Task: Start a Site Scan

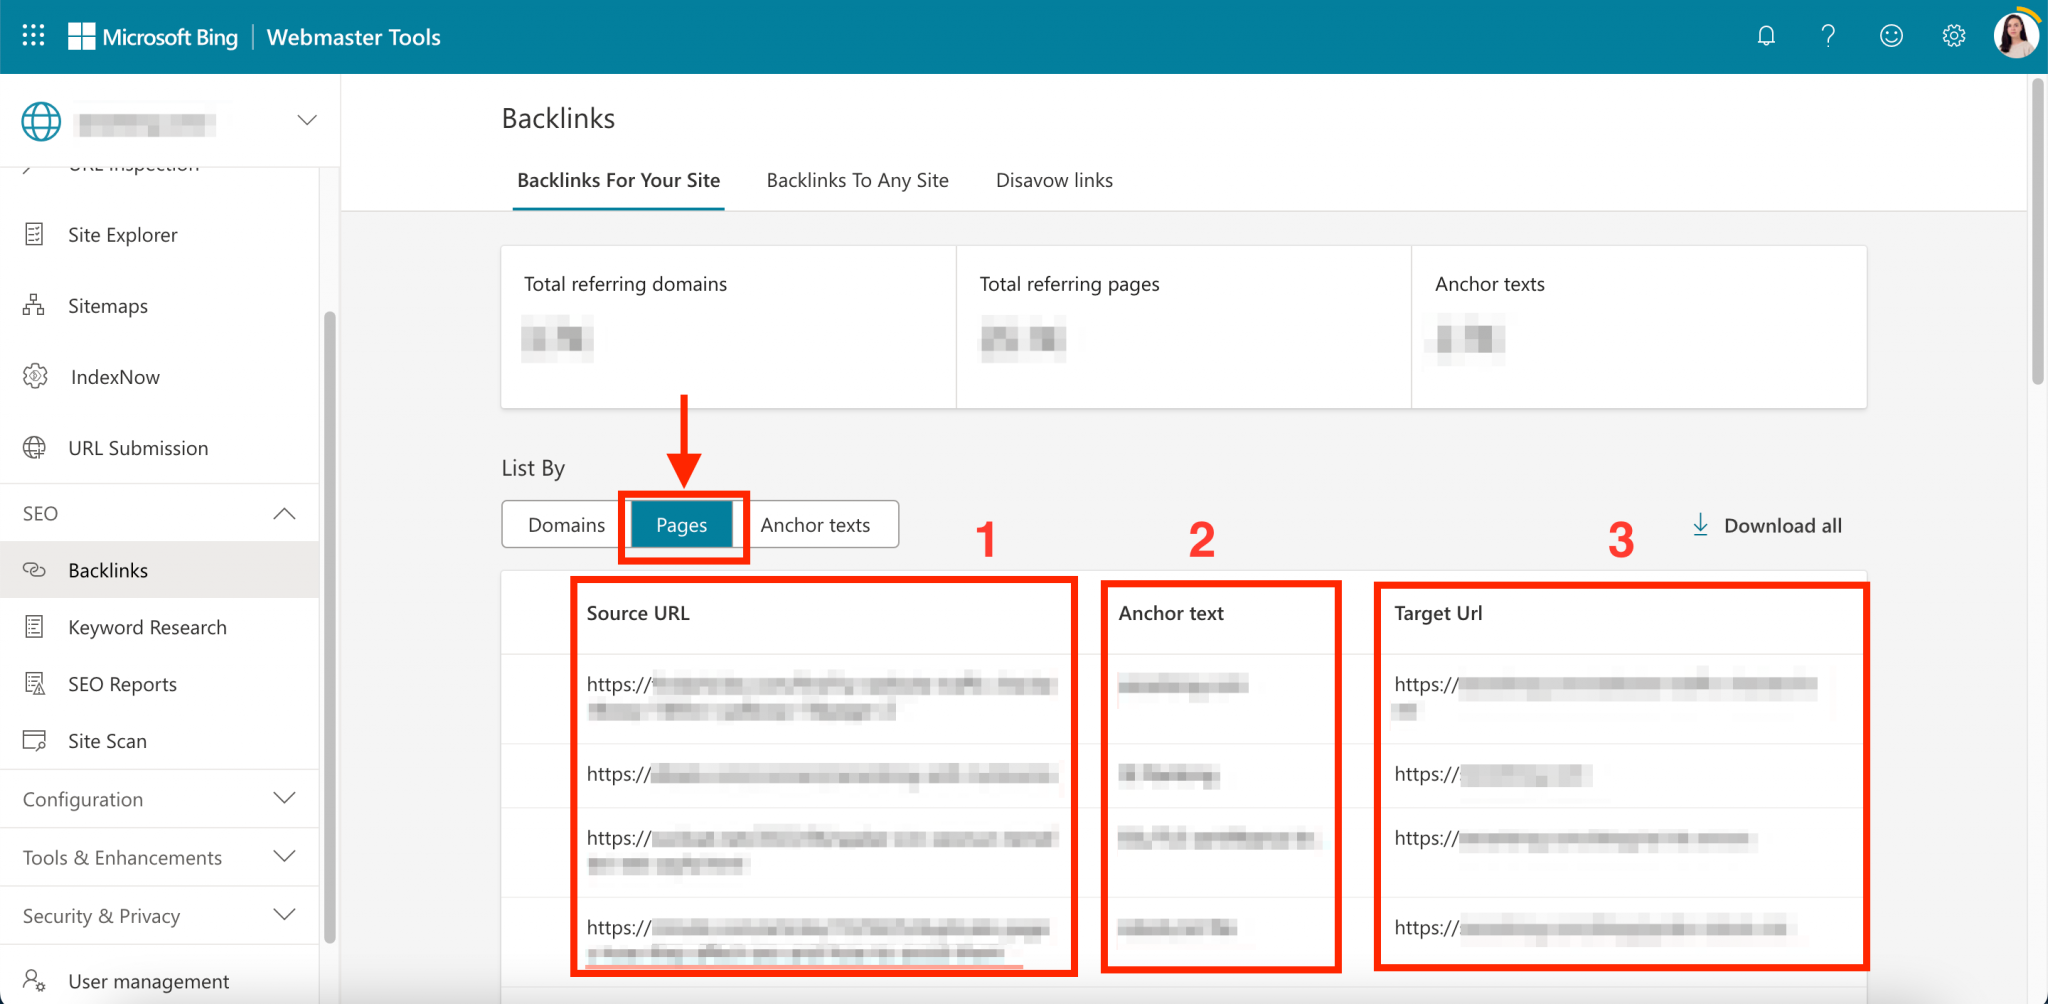Action: tap(110, 740)
